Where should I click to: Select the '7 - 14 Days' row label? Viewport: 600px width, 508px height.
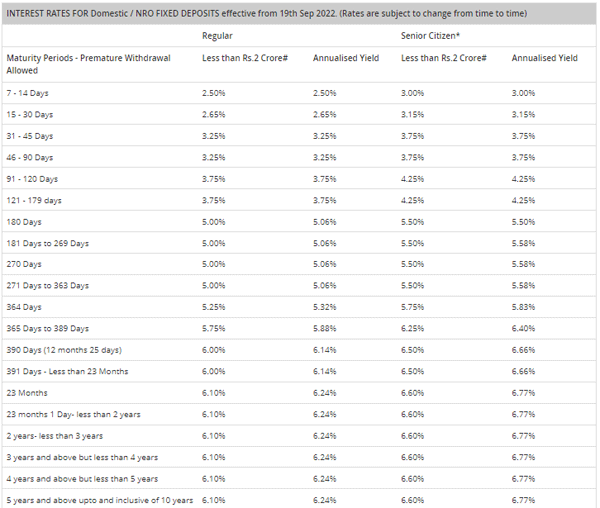(28, 93)
